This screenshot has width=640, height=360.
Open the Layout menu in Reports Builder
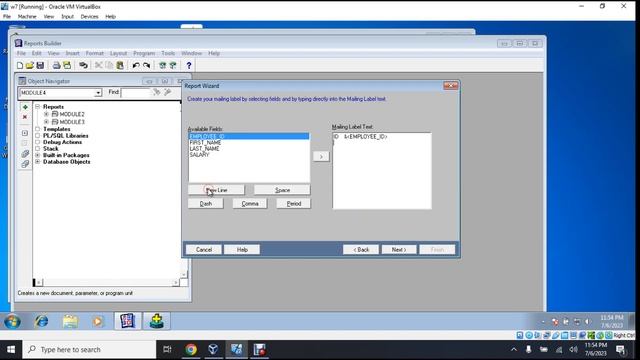pyautogui.click(x=118, y=53)
